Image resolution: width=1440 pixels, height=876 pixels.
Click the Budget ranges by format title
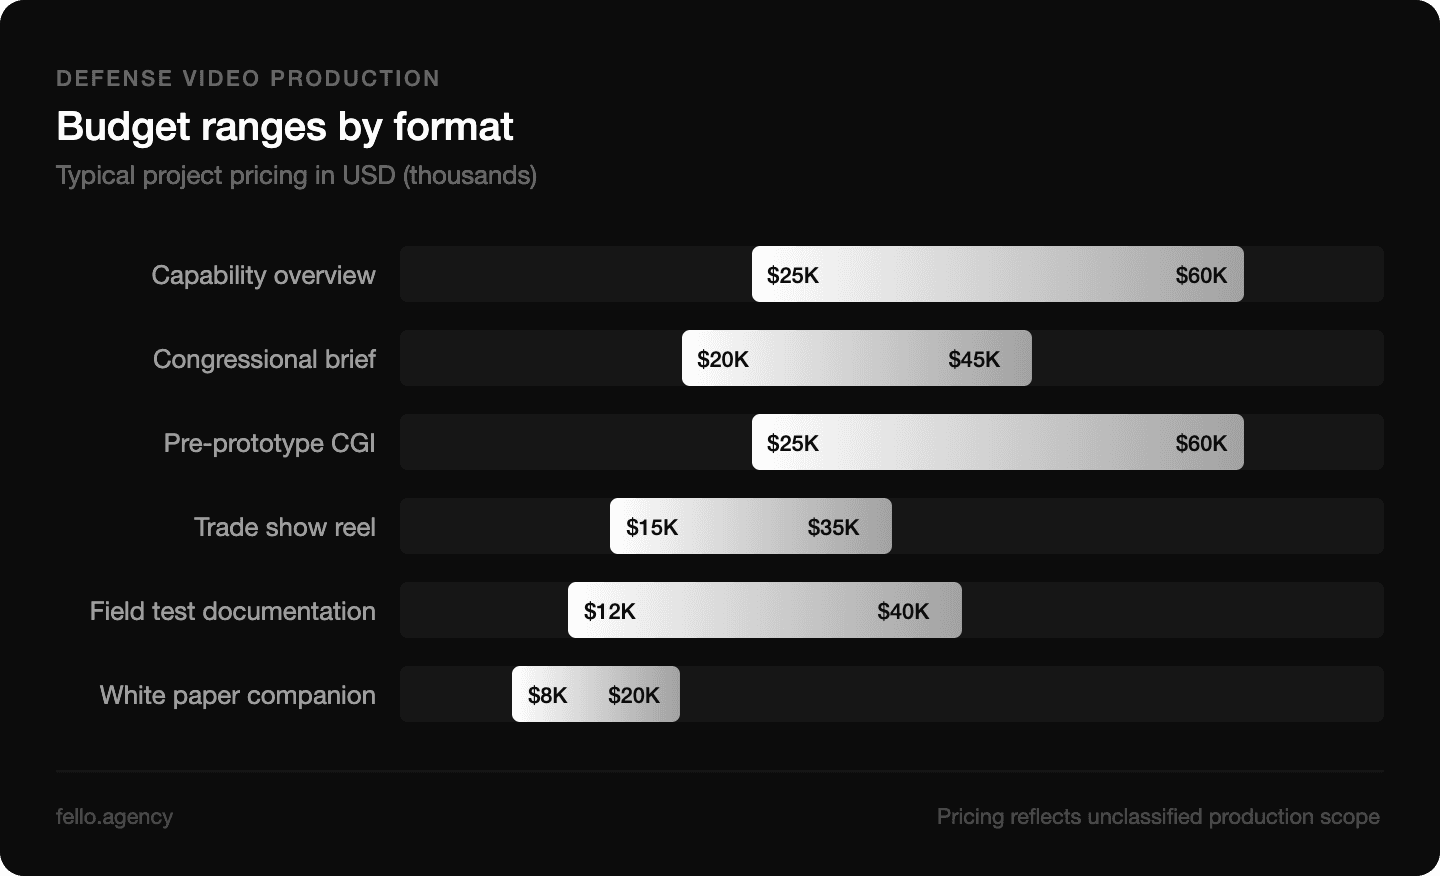(284, 127)
